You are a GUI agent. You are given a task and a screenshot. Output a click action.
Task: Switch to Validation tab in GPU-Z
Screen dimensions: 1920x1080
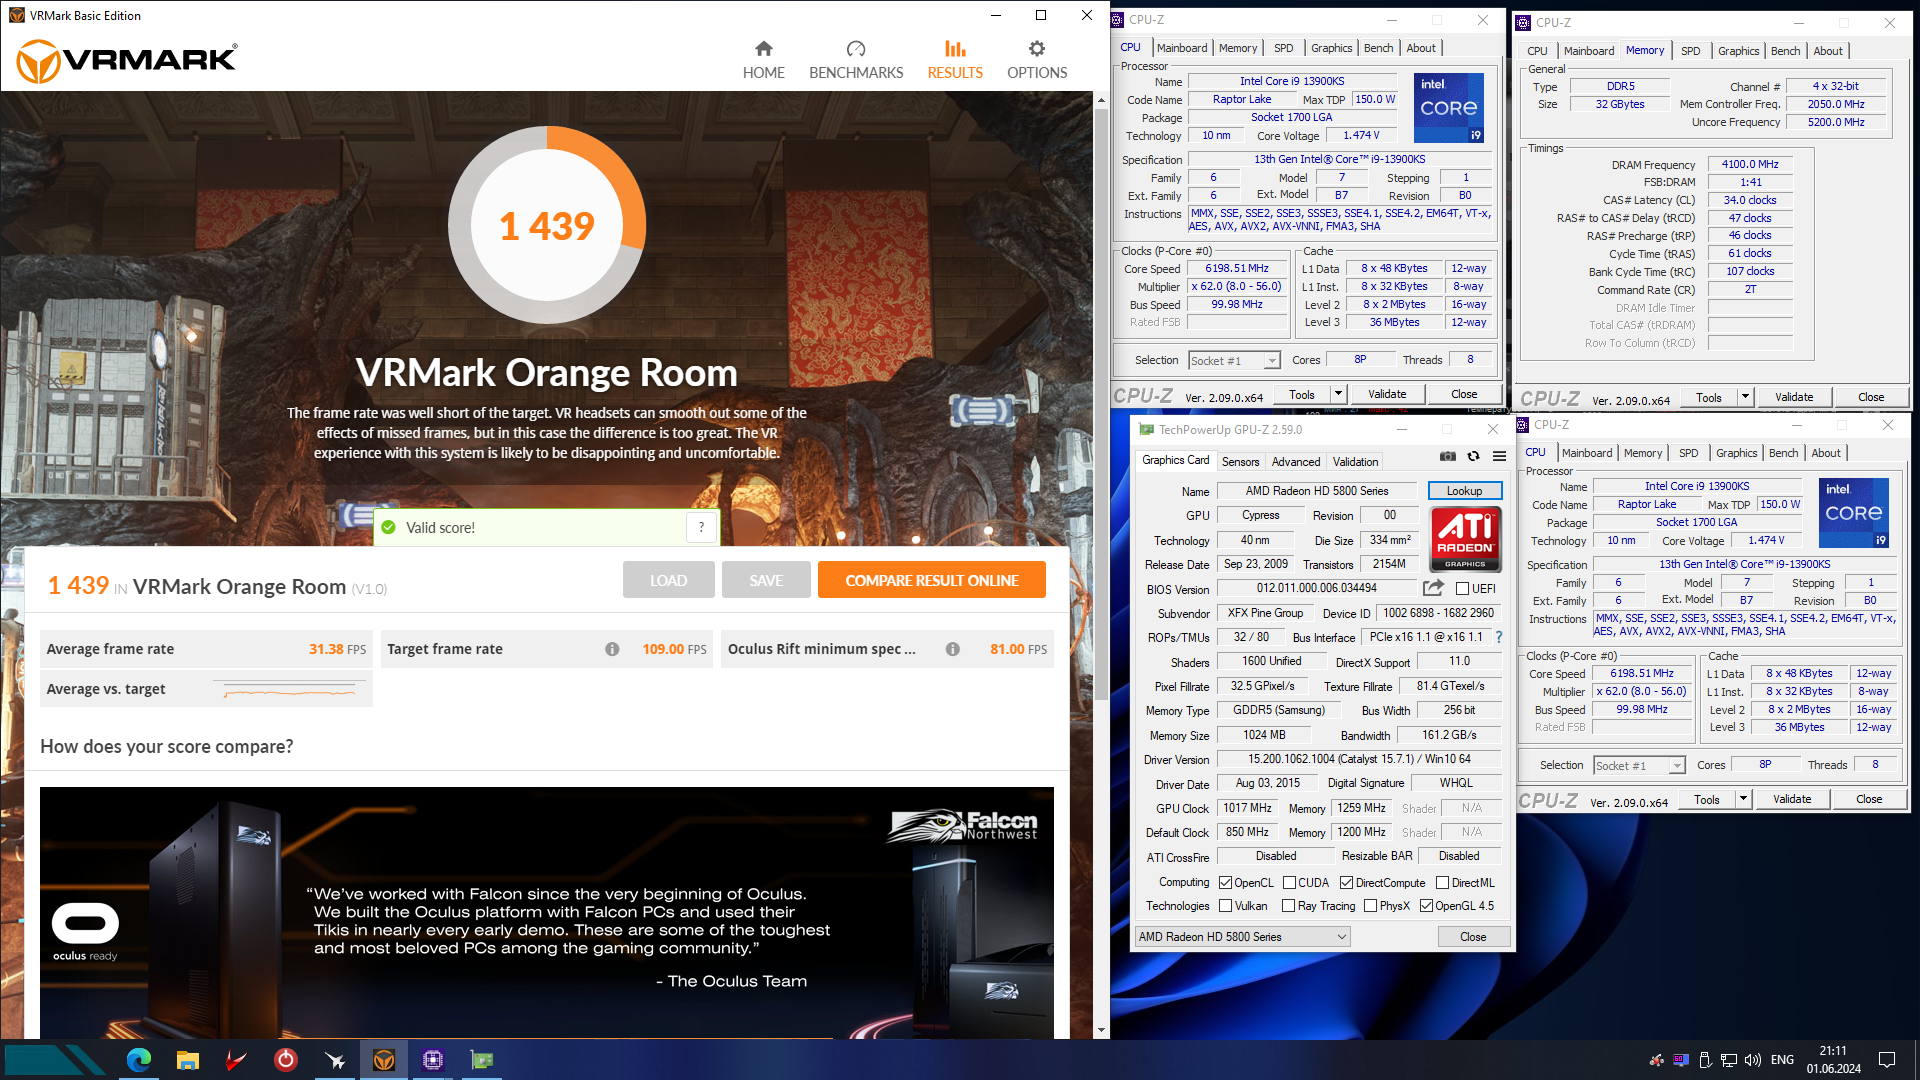point(1355,462)
